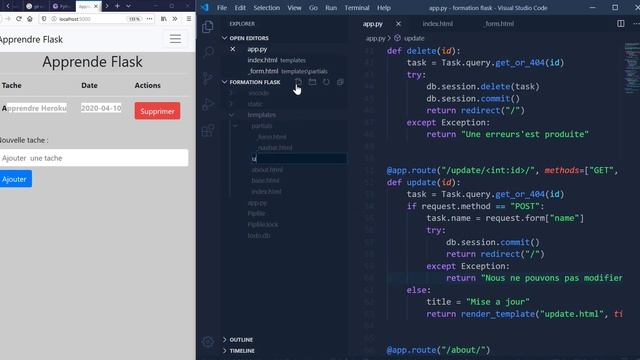Viewport: 640px width, 360px height.
Task: Go to Firefox home page
Action: [30, 19]
